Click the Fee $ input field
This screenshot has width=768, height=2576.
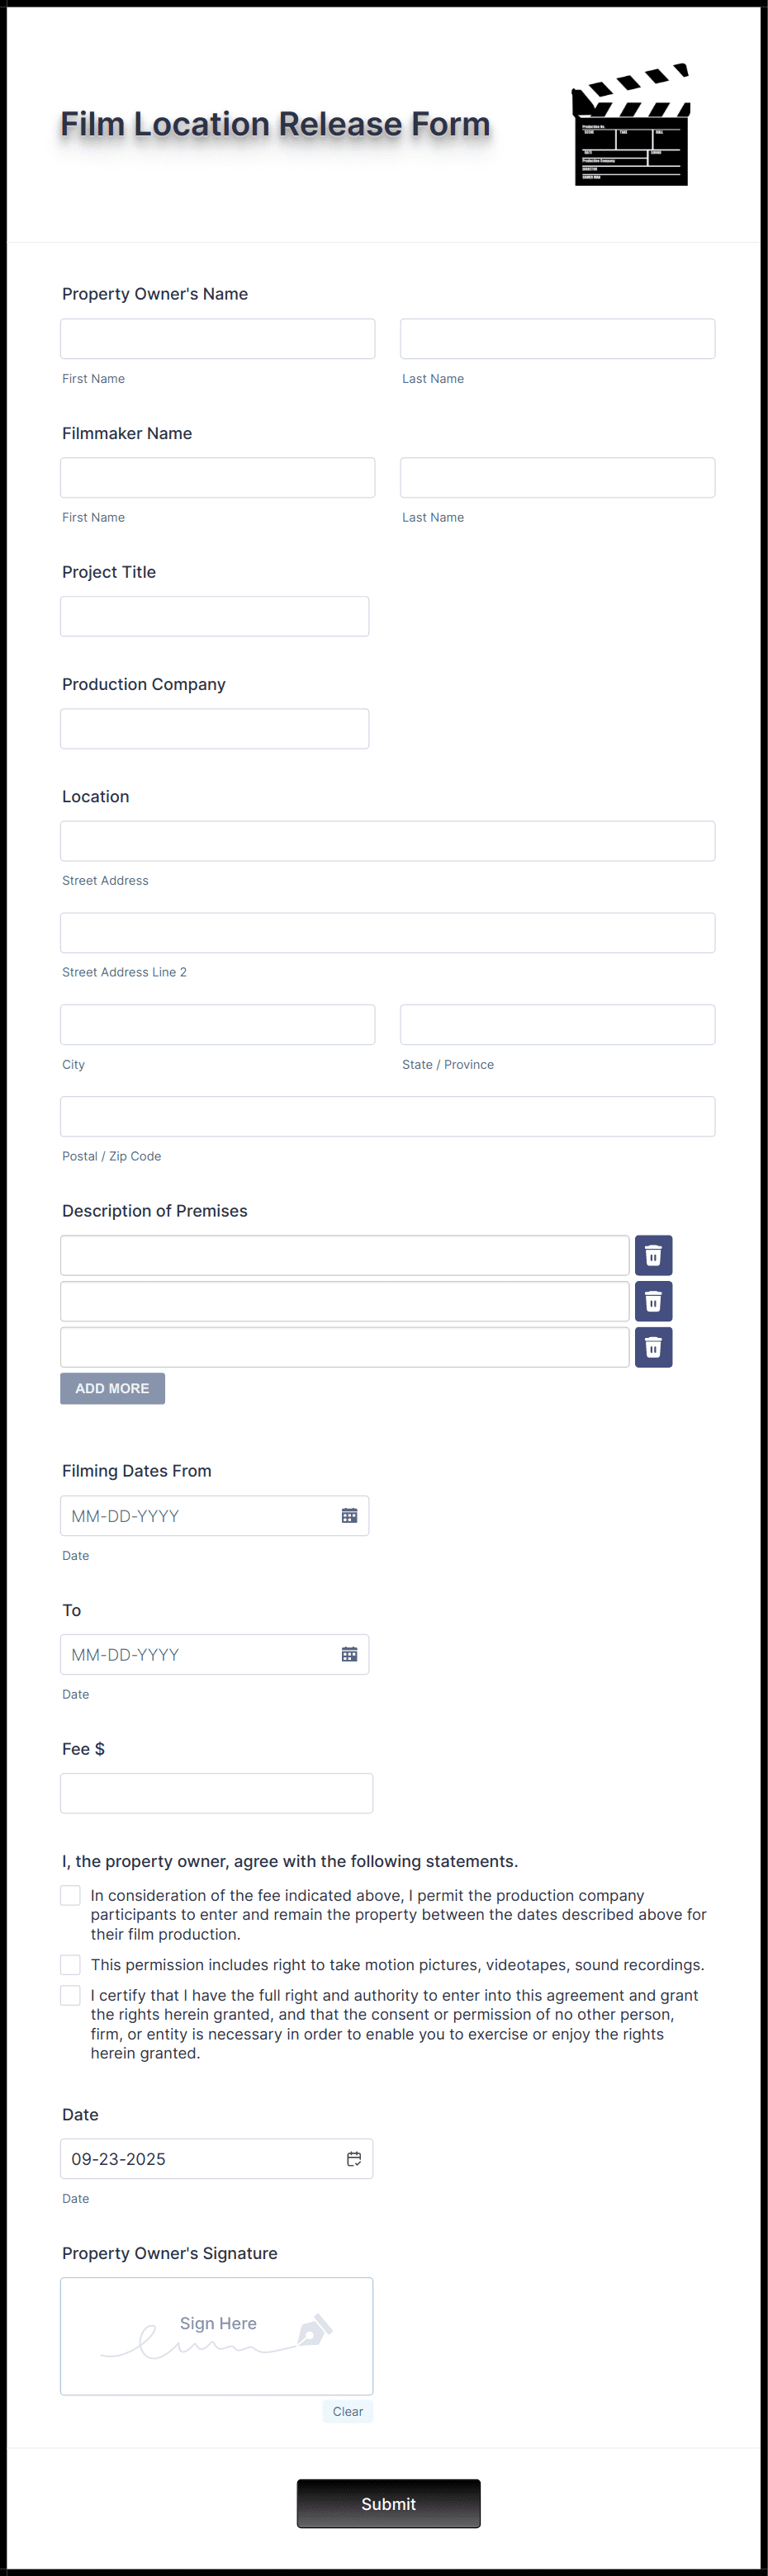tap(217, 1793)
